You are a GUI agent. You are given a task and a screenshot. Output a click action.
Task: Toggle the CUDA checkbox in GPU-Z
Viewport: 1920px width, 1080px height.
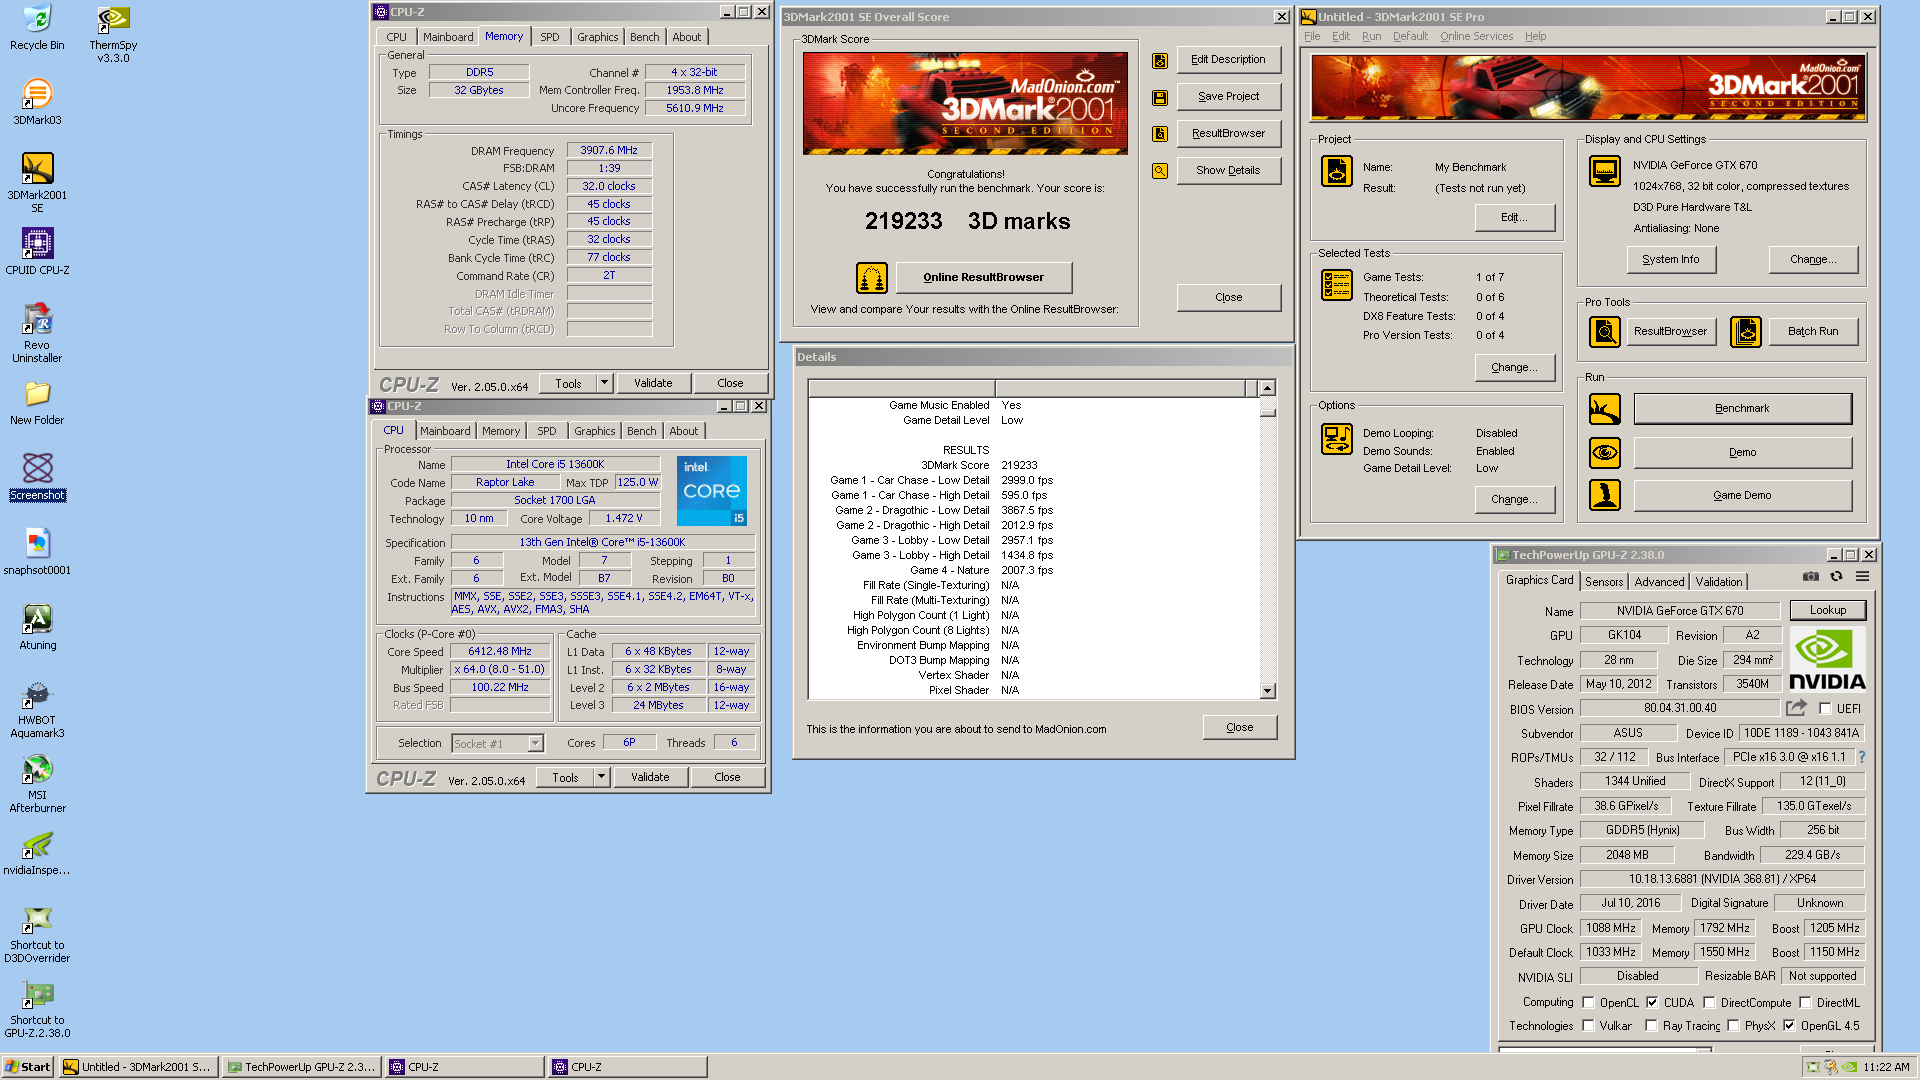[x=1652, y=1003]
